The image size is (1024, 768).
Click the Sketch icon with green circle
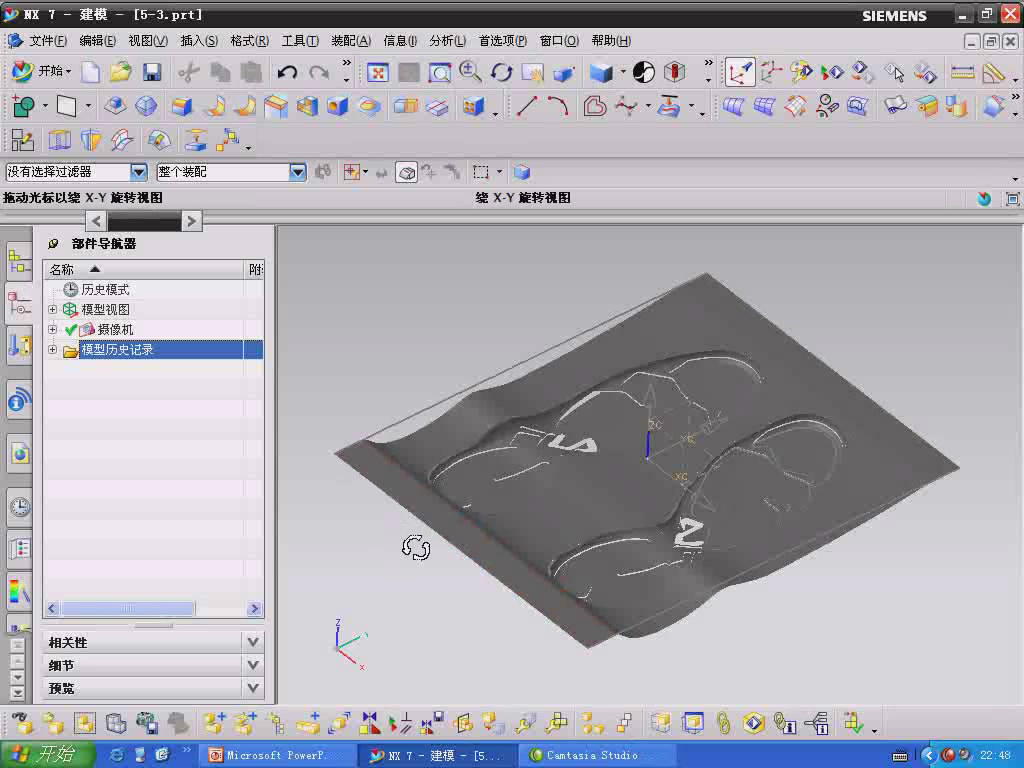[23, 106]
